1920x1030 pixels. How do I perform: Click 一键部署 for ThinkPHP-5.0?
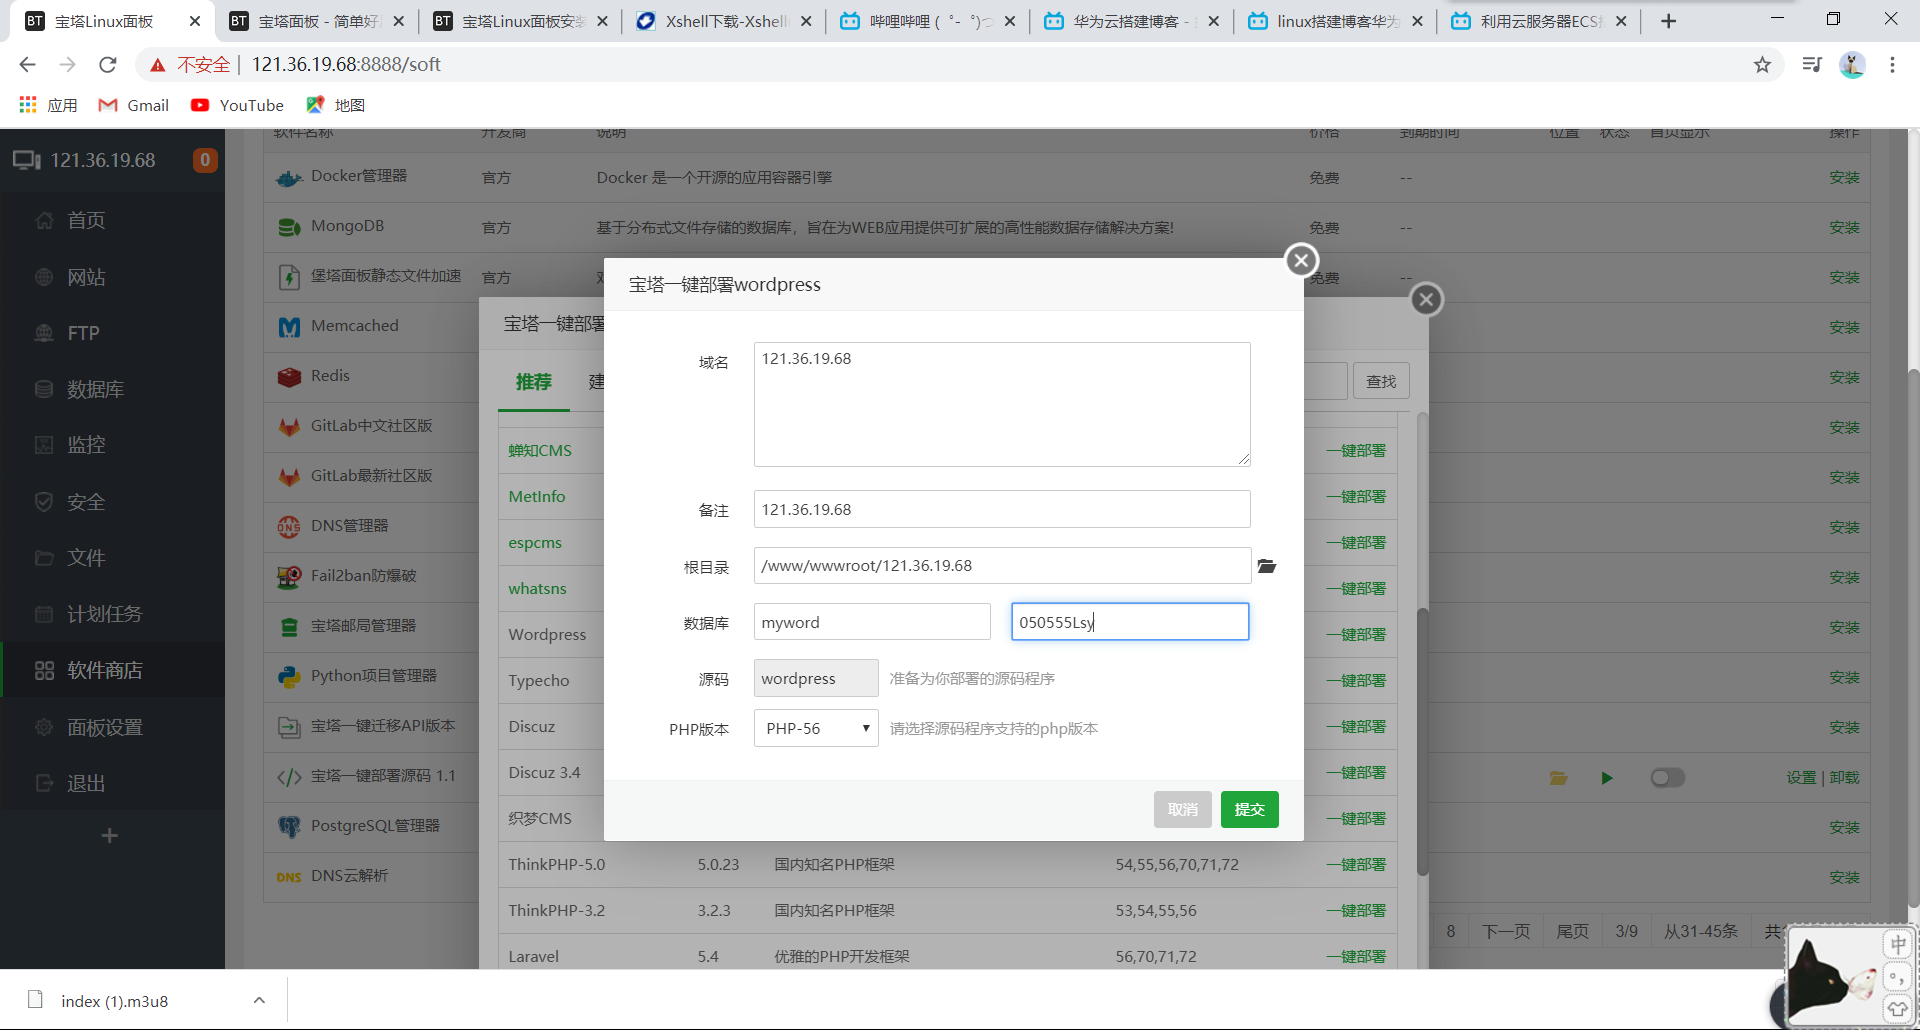[x=1356, y=864]
